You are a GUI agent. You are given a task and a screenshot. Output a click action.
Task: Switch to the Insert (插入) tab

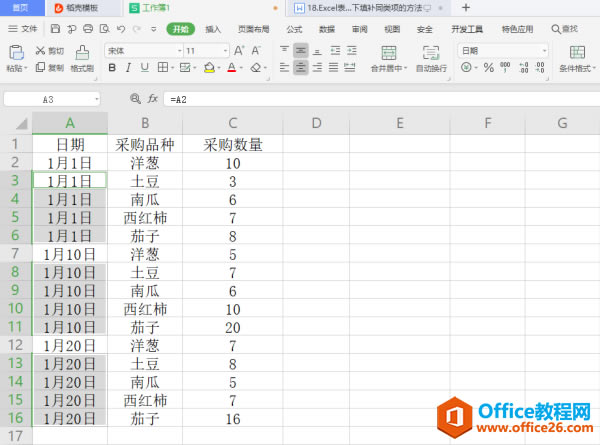tap(213, 29)
